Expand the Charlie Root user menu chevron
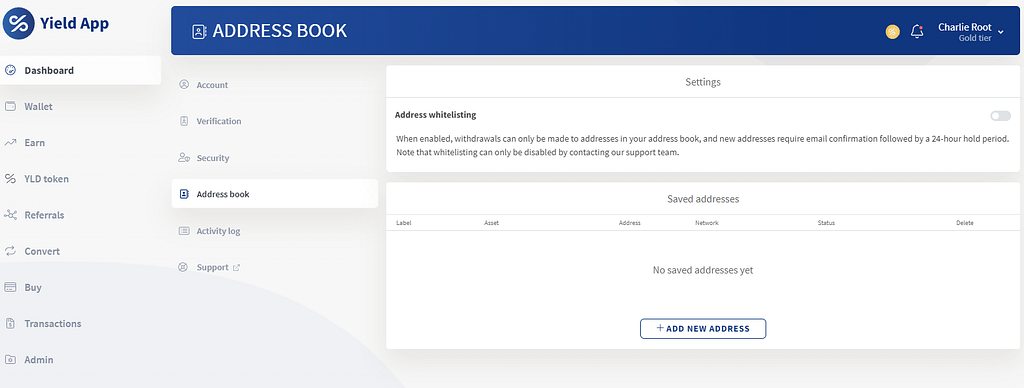 point(1000,31)
